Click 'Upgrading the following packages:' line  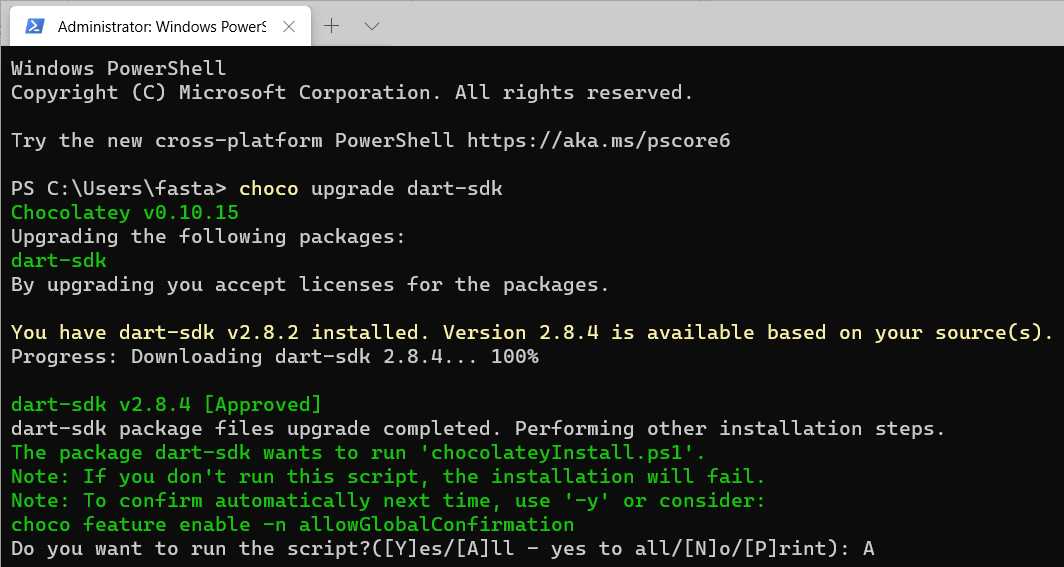coord(208,237)
